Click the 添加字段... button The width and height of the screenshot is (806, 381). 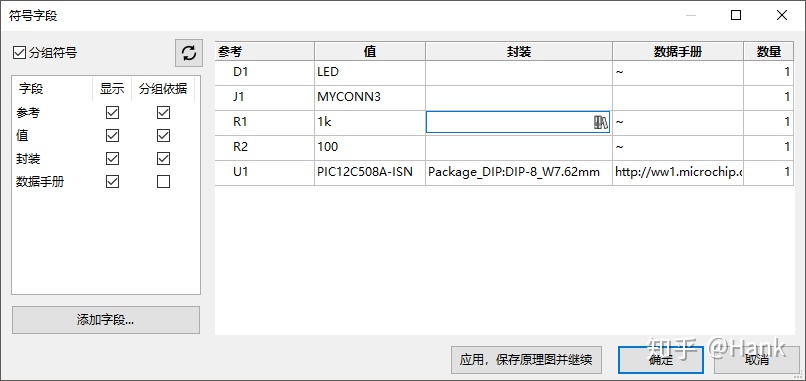(105, 320)
